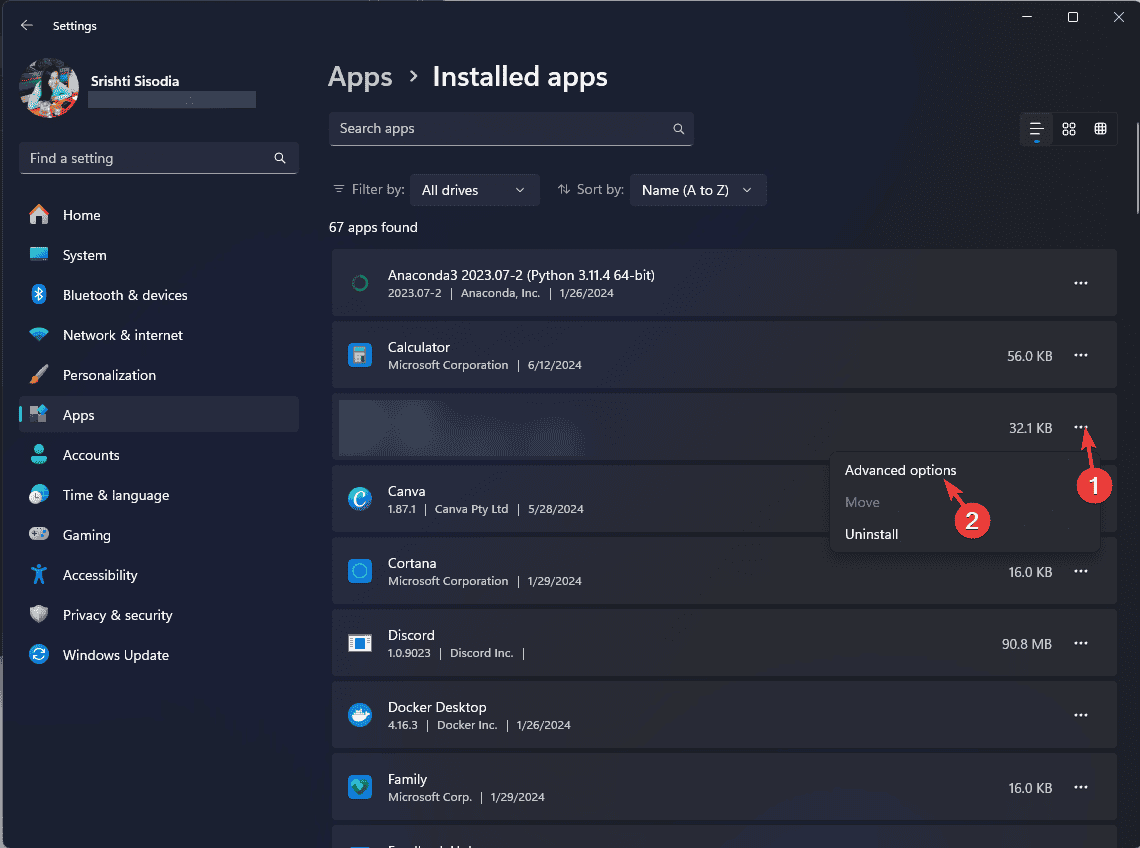Open the Bluetooth & devices settings

pos(124,295)
